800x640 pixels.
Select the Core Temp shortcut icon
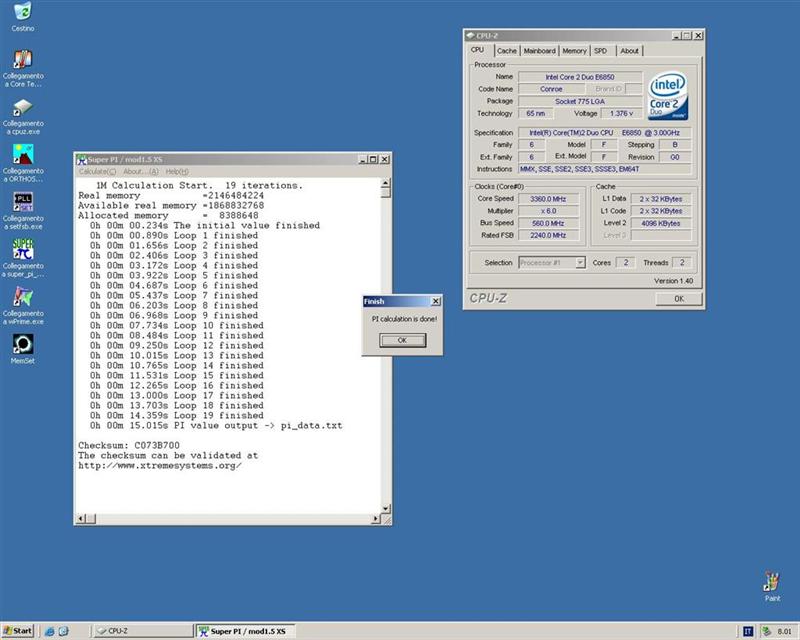click(x=22, y=59)
